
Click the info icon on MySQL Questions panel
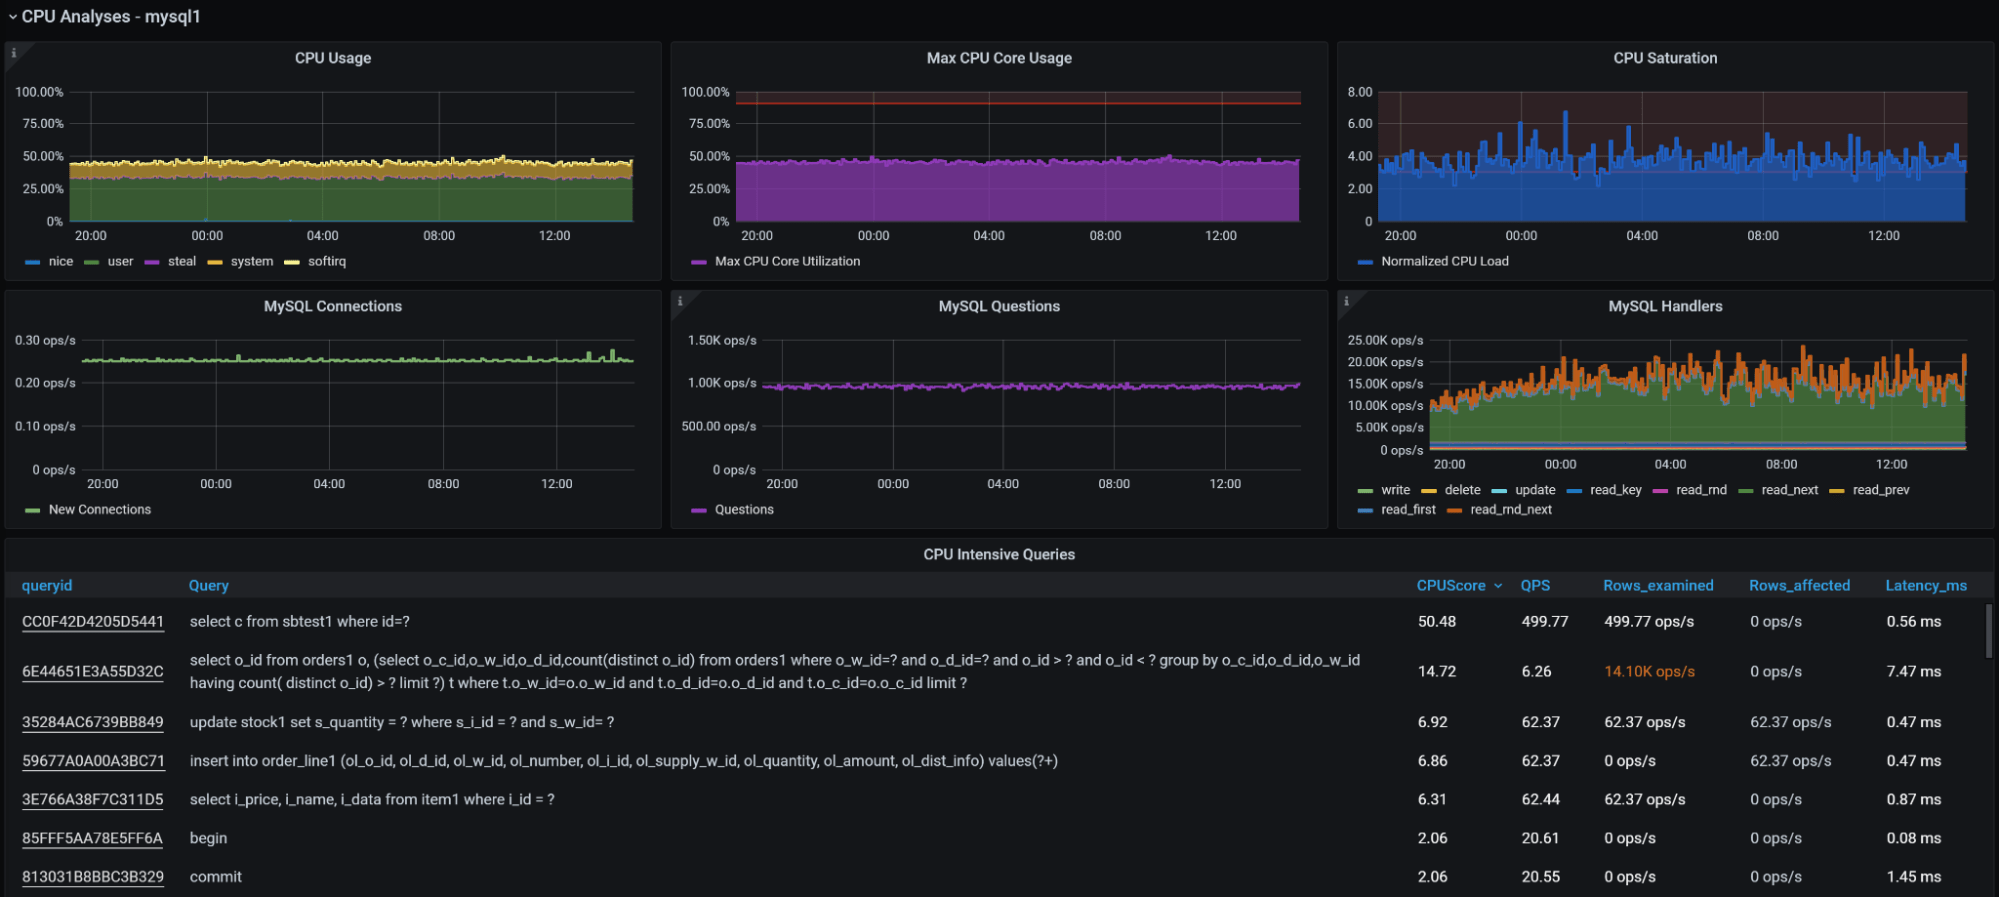tap(680, 301)
